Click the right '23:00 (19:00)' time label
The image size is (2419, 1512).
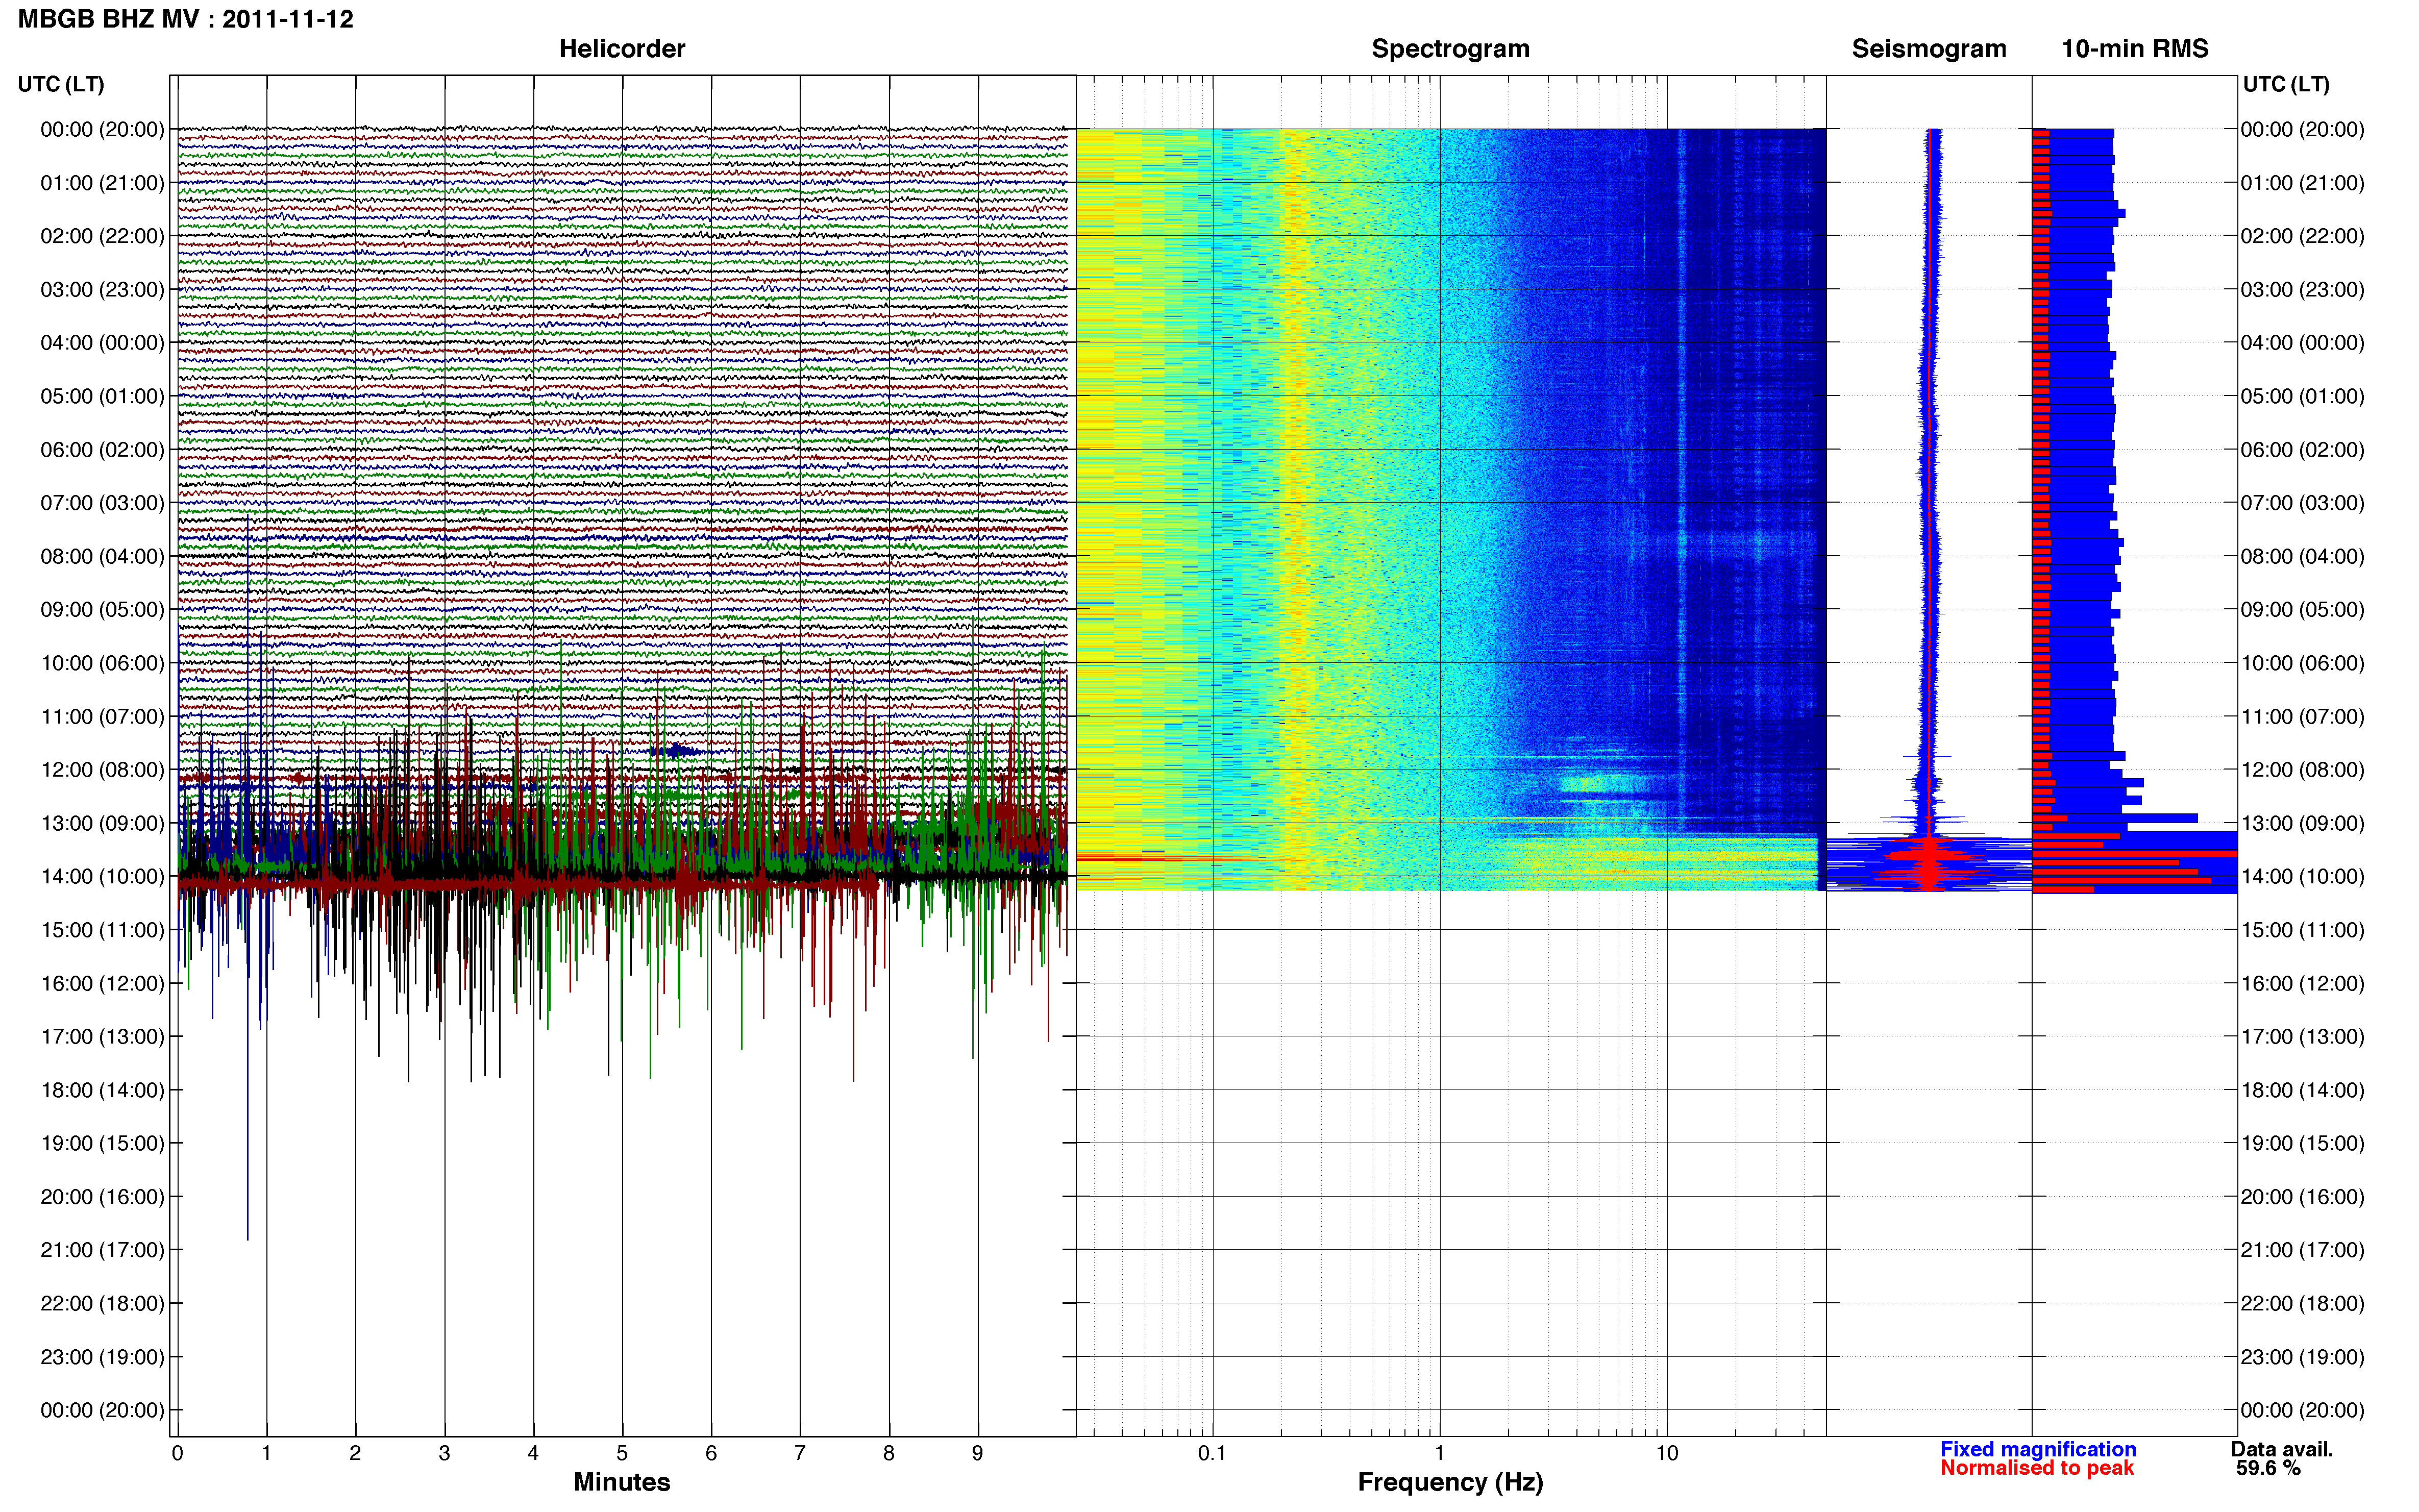point(2302,1357)
